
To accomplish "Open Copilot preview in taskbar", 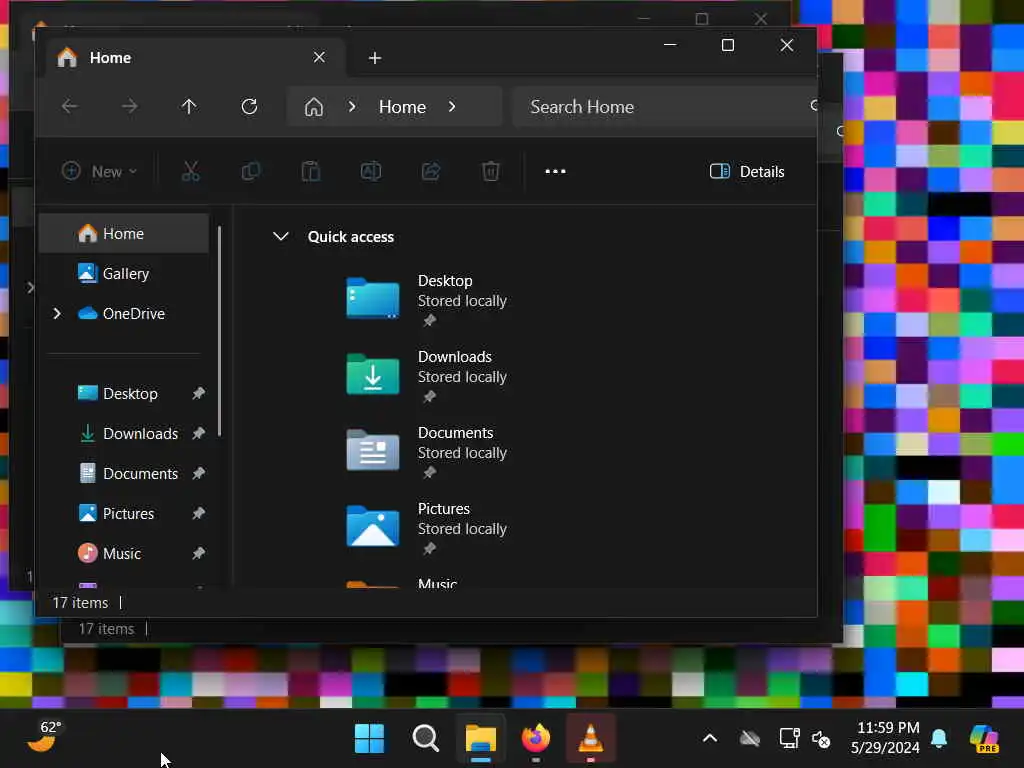I will click(x=984, y=739).
